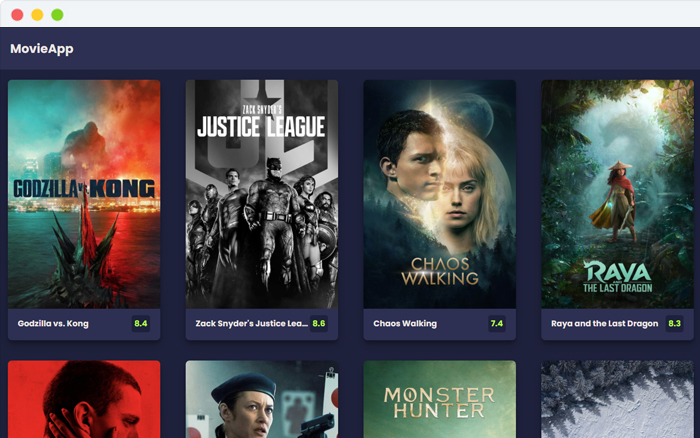The height and width of the screenshot is (438, 700).
Task: Maximize the window with green button
Action: click(x=57, y=15)
